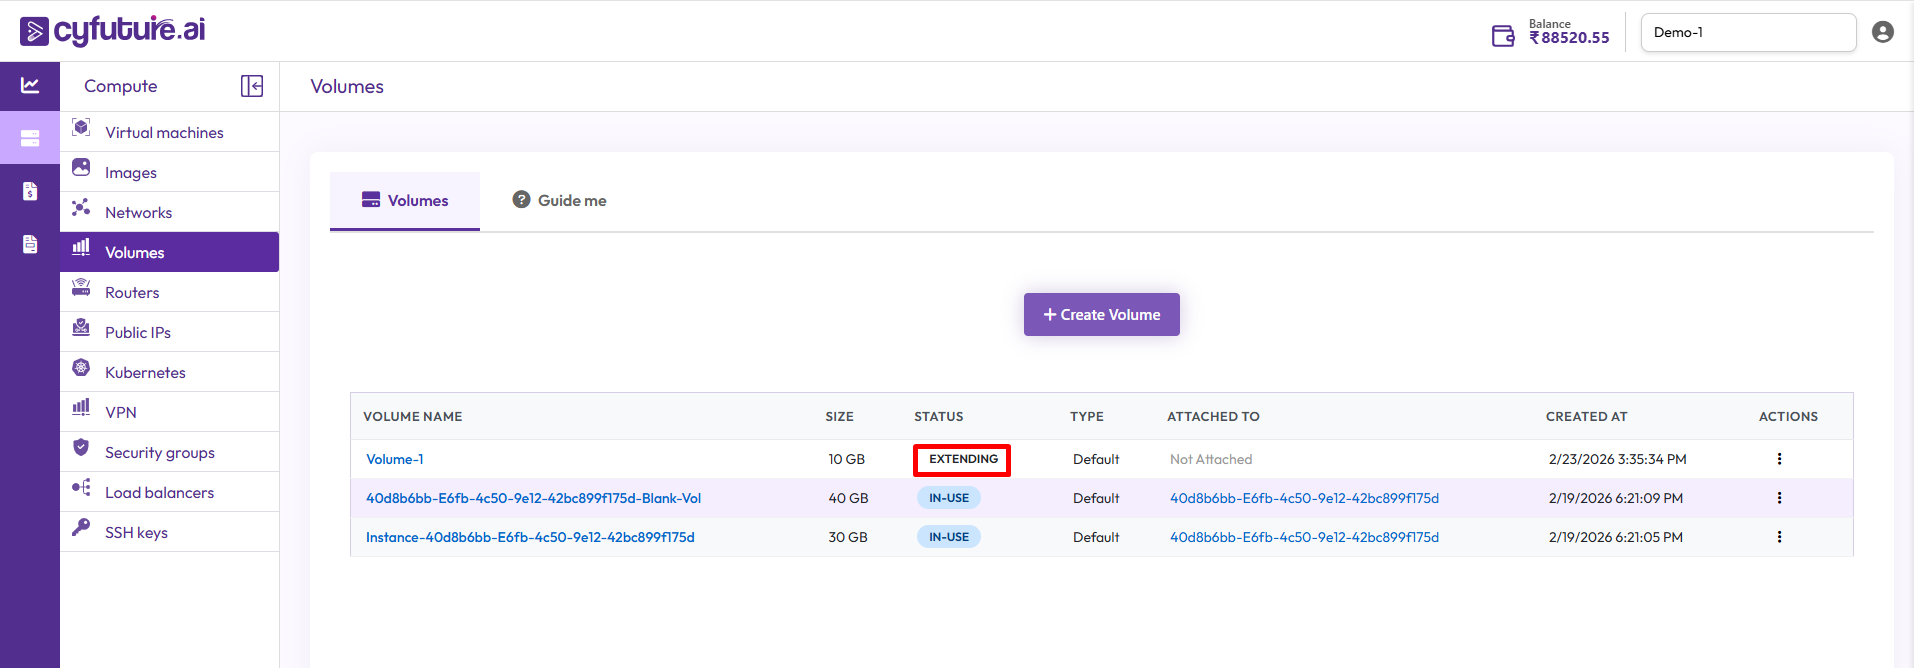This screenshot has width=1914, height=668.
Task: Switch to the Volumes tab
Action: pos(405,201)
